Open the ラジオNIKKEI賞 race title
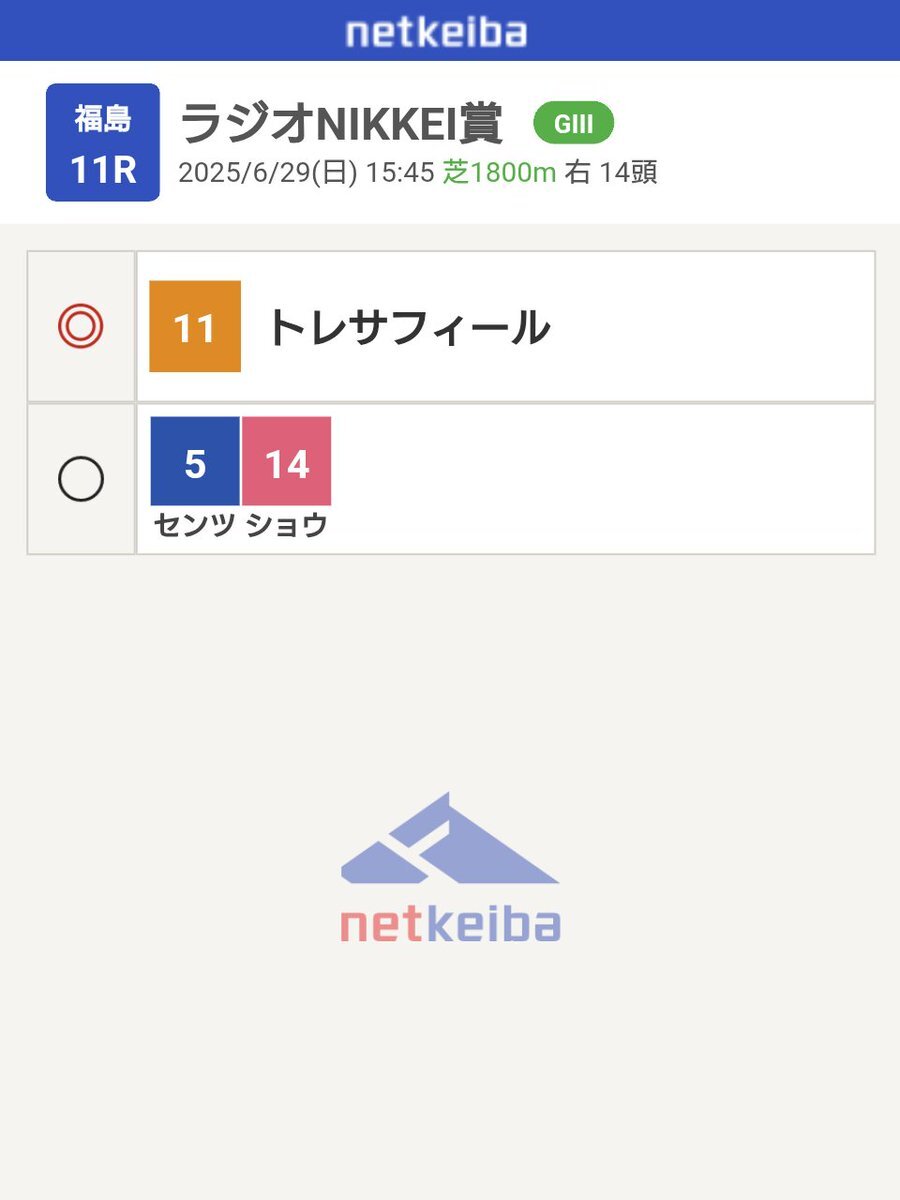This screenshot has width=900, height=1200. click(x=341, y=124)
